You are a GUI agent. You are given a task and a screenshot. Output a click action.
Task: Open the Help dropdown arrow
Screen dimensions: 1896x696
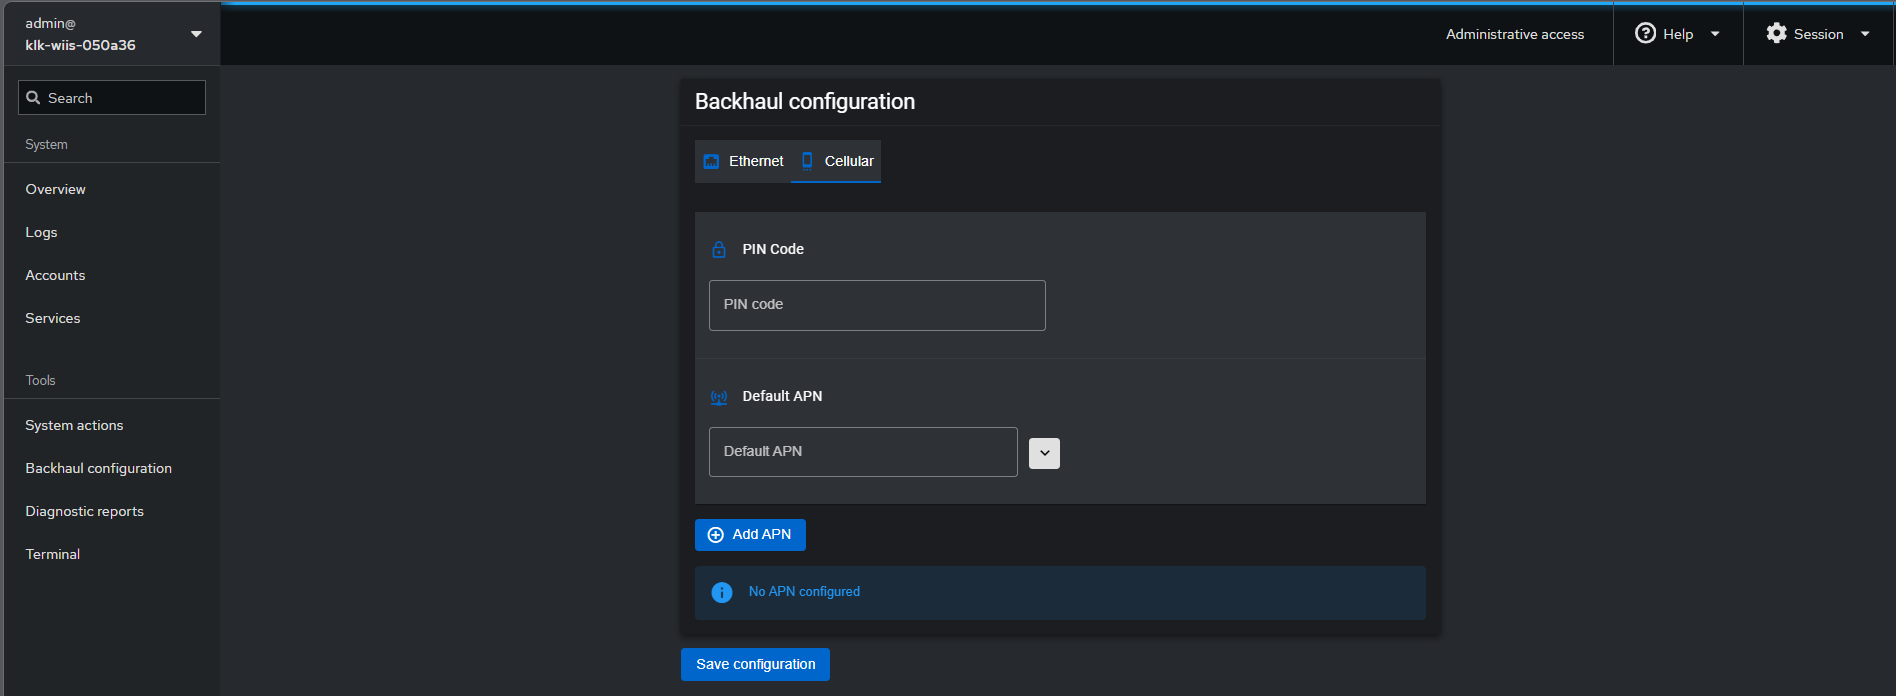[x=1715, y=34]
